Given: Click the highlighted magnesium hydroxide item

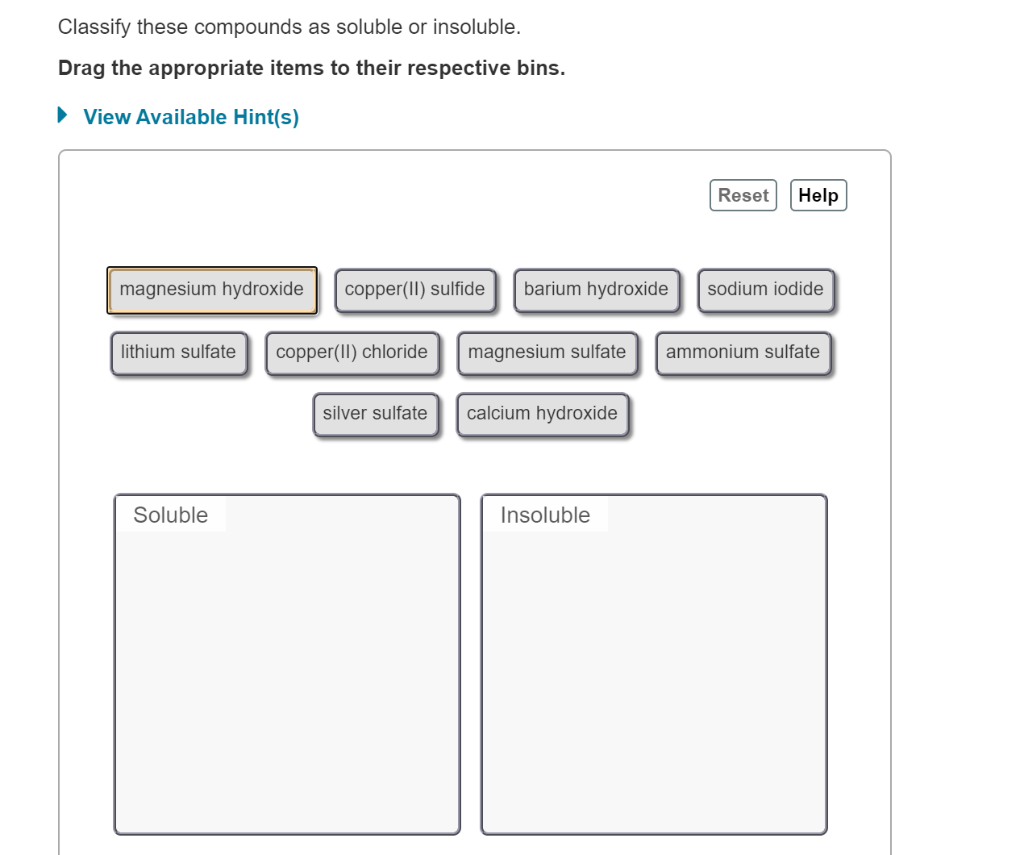Looking at the screenshot, I should [x=213, y=290].
